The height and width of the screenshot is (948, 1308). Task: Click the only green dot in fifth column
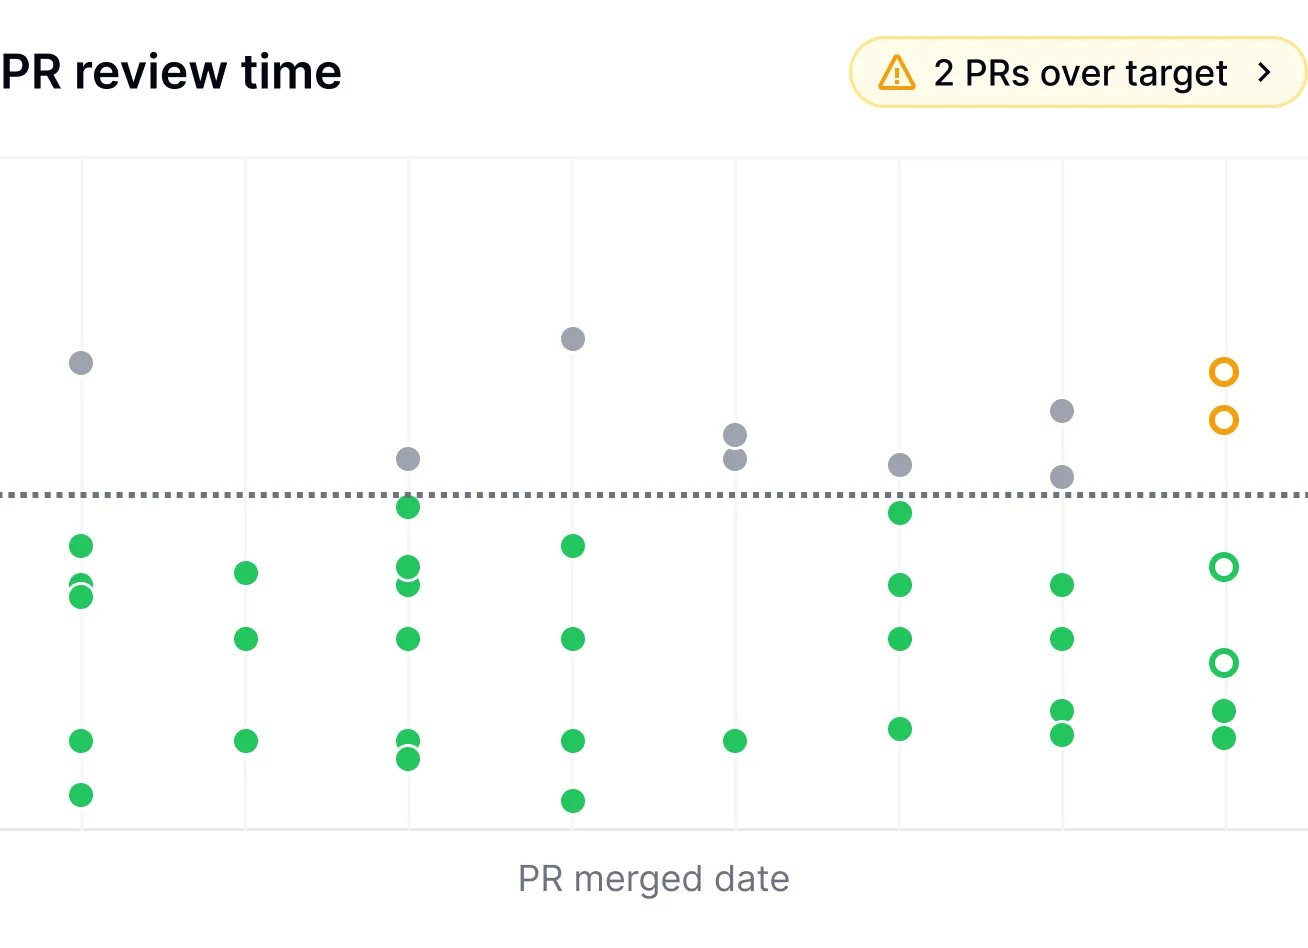point(735,741)
